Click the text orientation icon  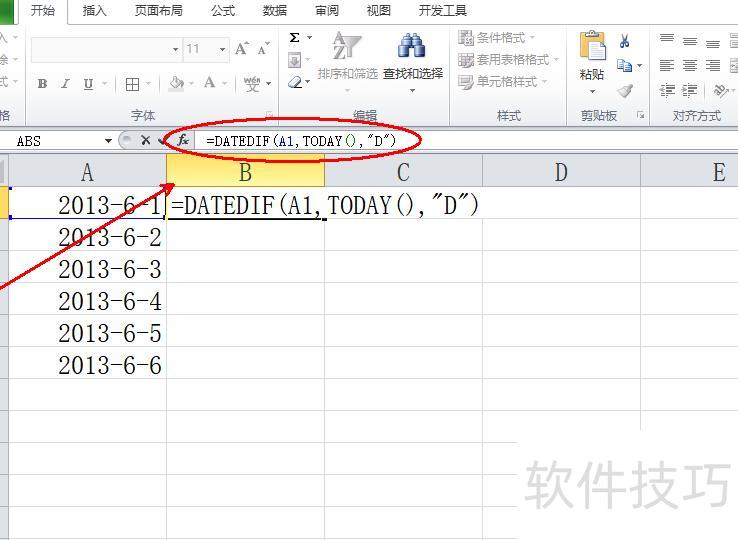pyautogui.click(x=720, y=90)
